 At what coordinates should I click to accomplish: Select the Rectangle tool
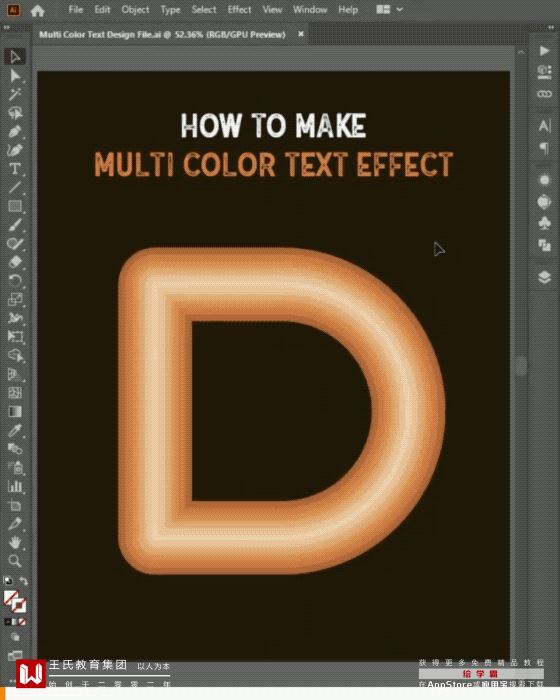coord(15,206)
